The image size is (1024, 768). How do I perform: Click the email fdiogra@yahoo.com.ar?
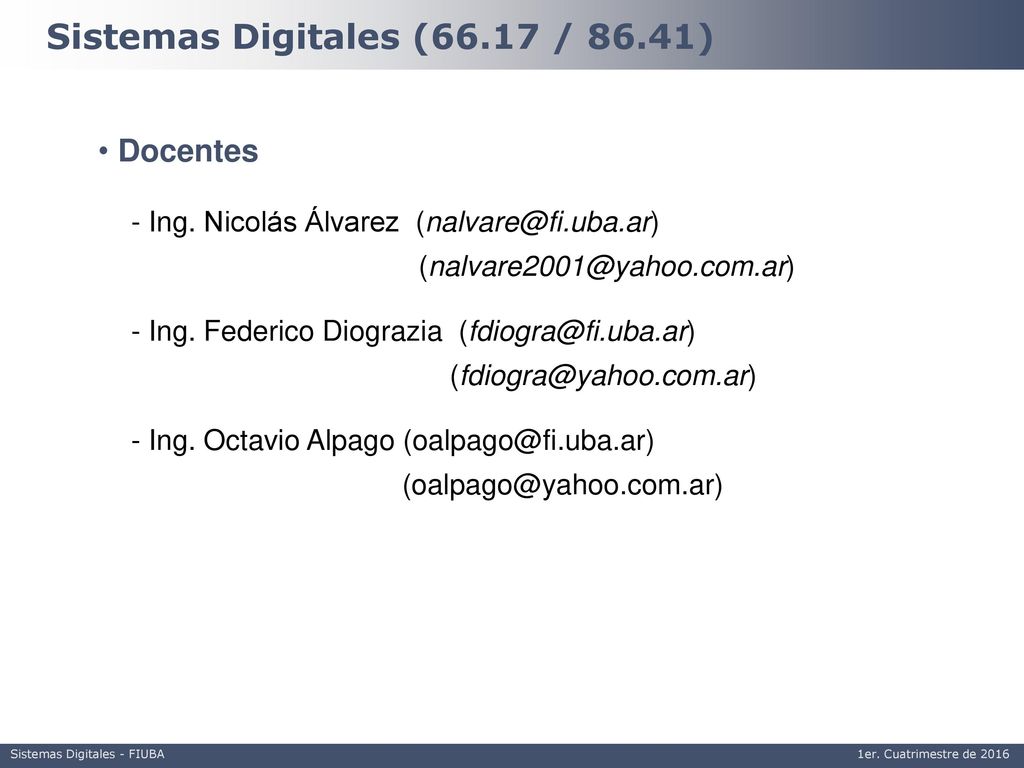coord(603,376)
